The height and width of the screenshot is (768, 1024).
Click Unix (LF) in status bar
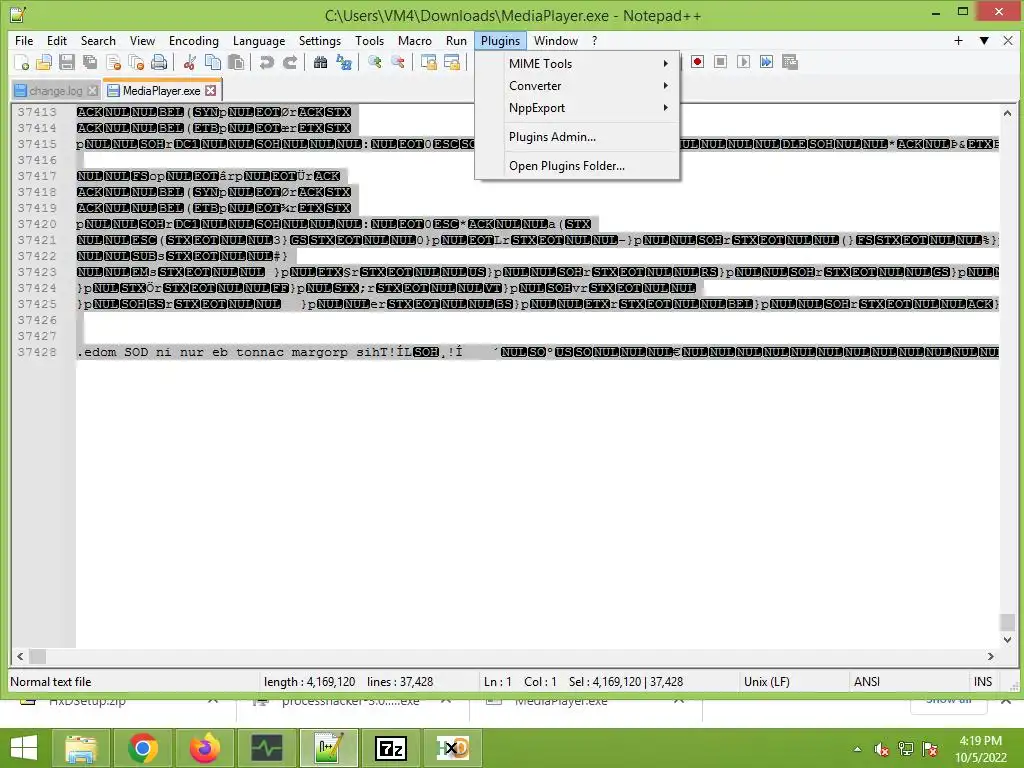coord(767,682)
